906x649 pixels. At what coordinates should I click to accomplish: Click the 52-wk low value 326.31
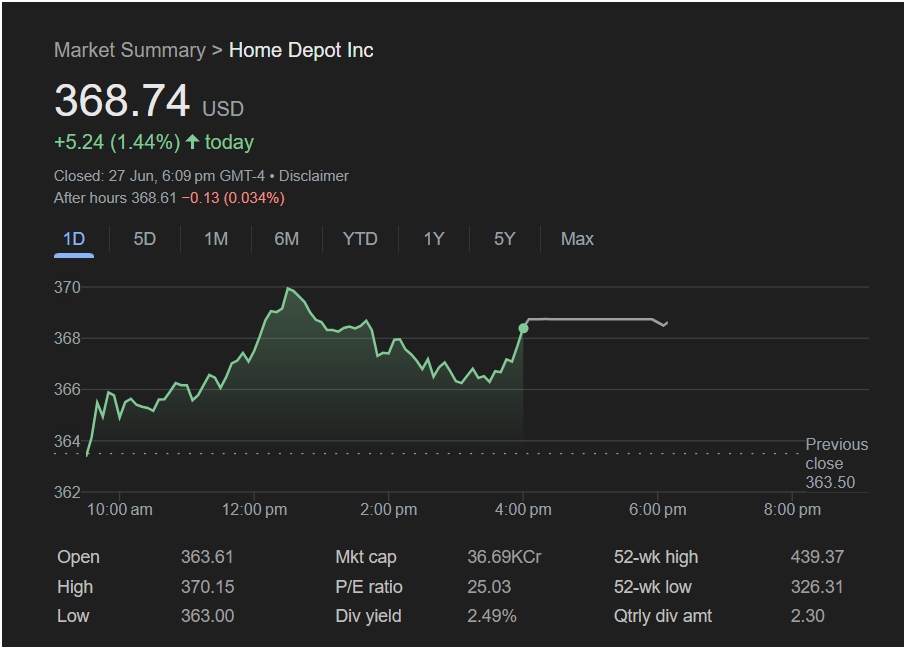pyautogui.click(x=817, y=587)
